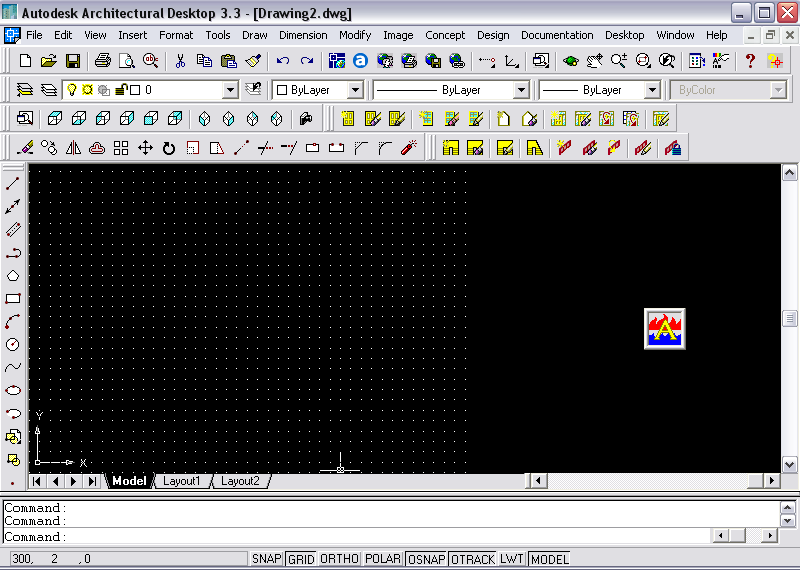Screen dimensions: 800x570
Task: Open the Concept menu
Action: pos(445,35)
